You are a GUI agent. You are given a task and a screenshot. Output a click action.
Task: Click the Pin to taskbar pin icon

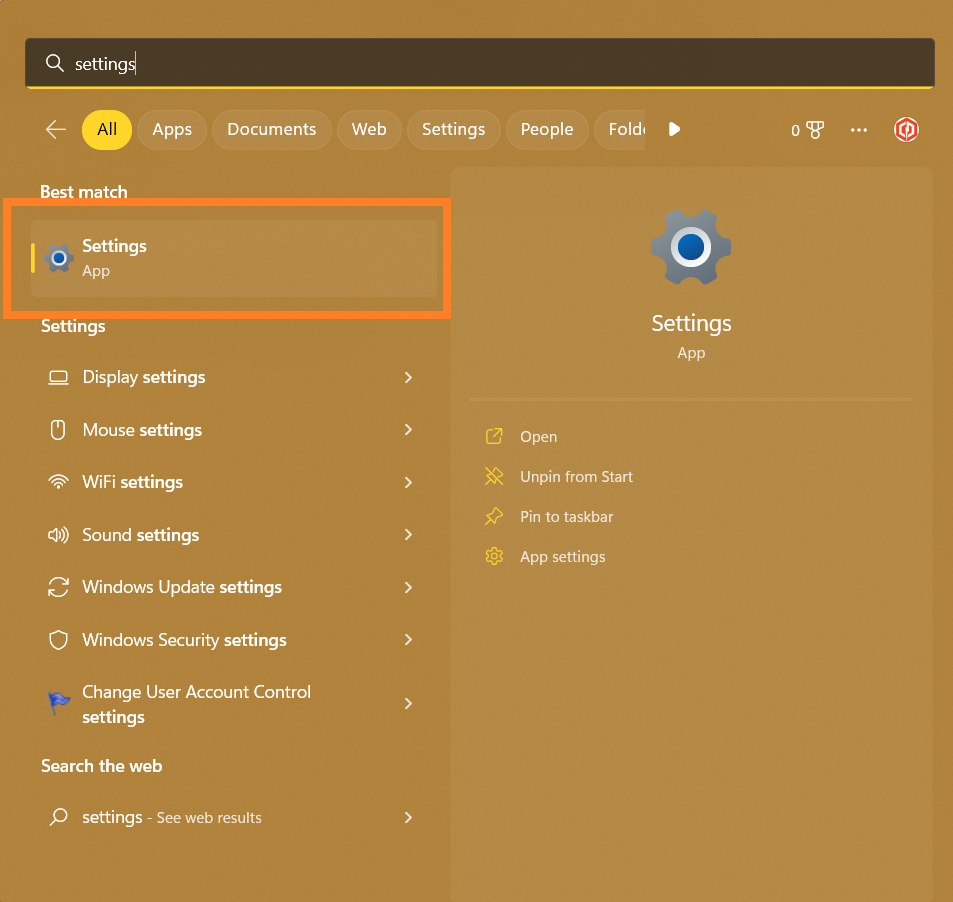coord(494,517)
